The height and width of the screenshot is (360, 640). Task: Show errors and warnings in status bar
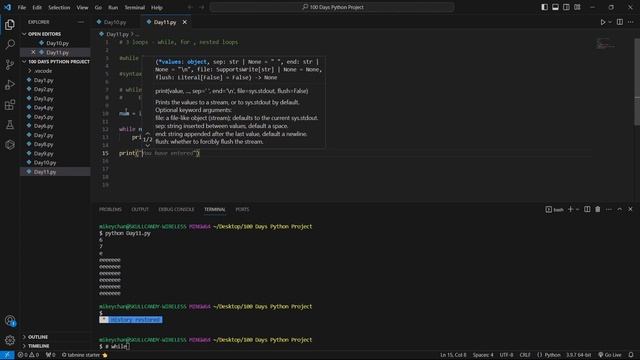coord(28,355)
